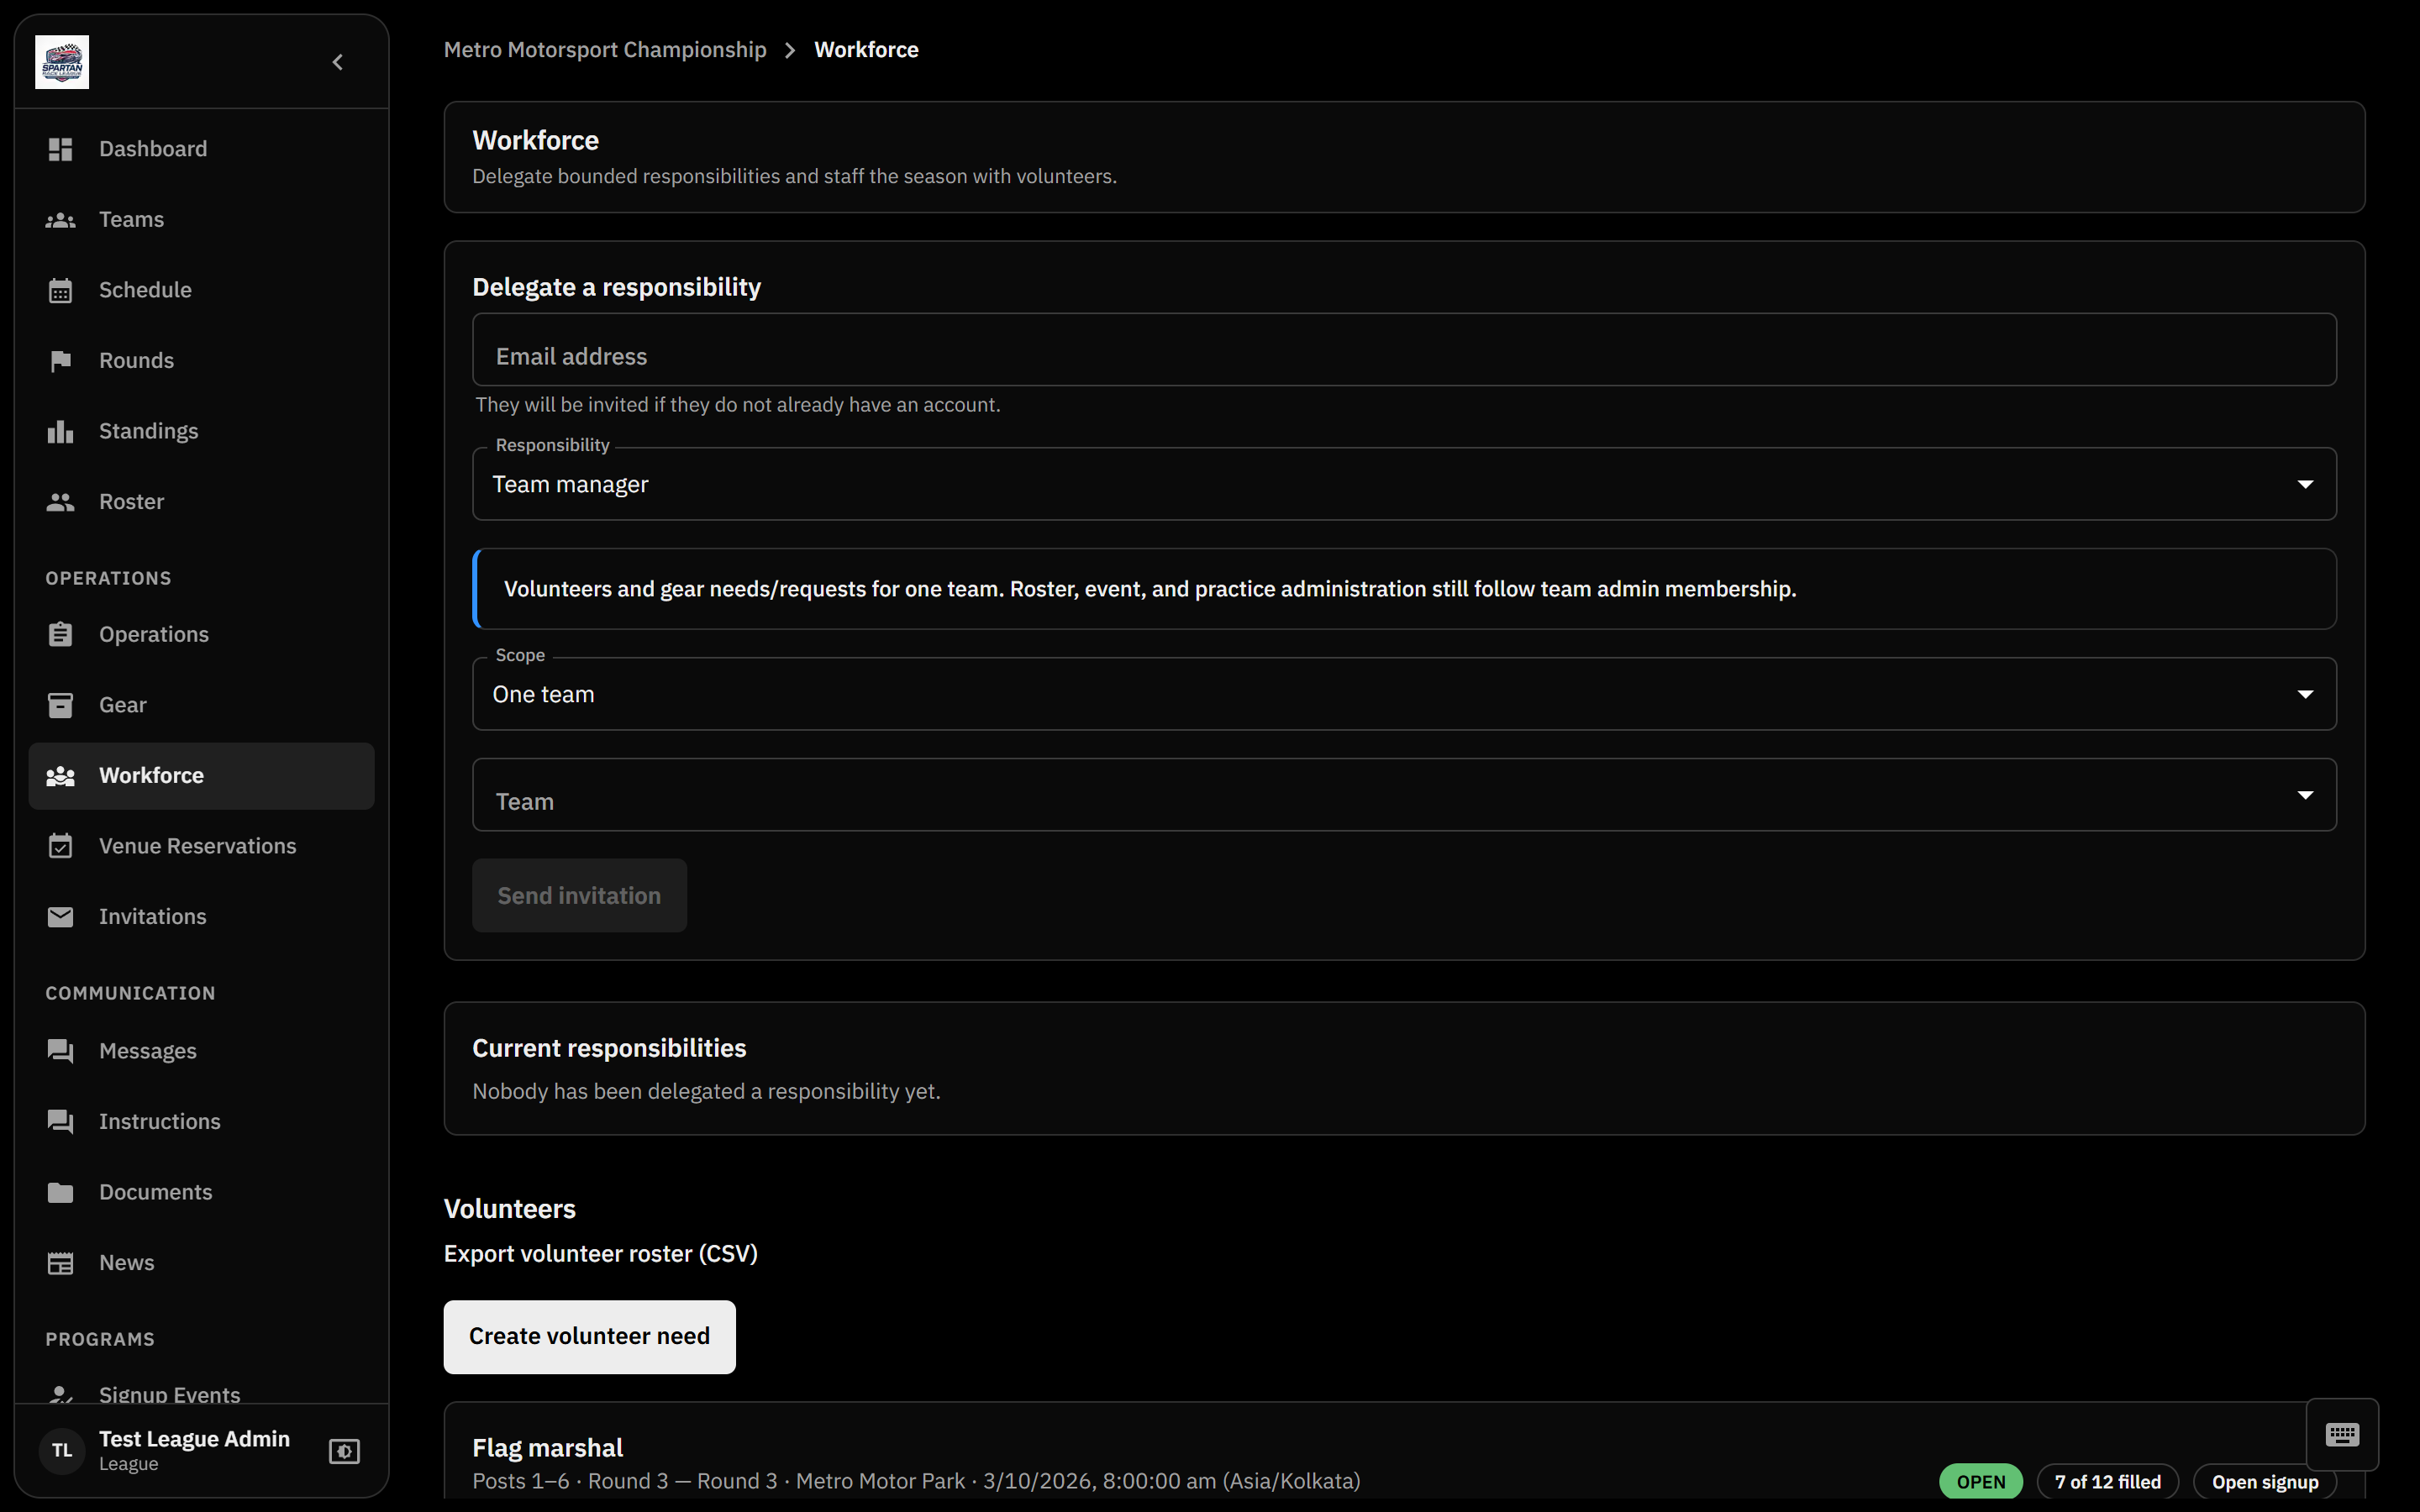Image resolution: width=2420 pixels, height=1512 pixels.
Task: Open the Team selection dropdown
Action: [x=1404, y=795]
